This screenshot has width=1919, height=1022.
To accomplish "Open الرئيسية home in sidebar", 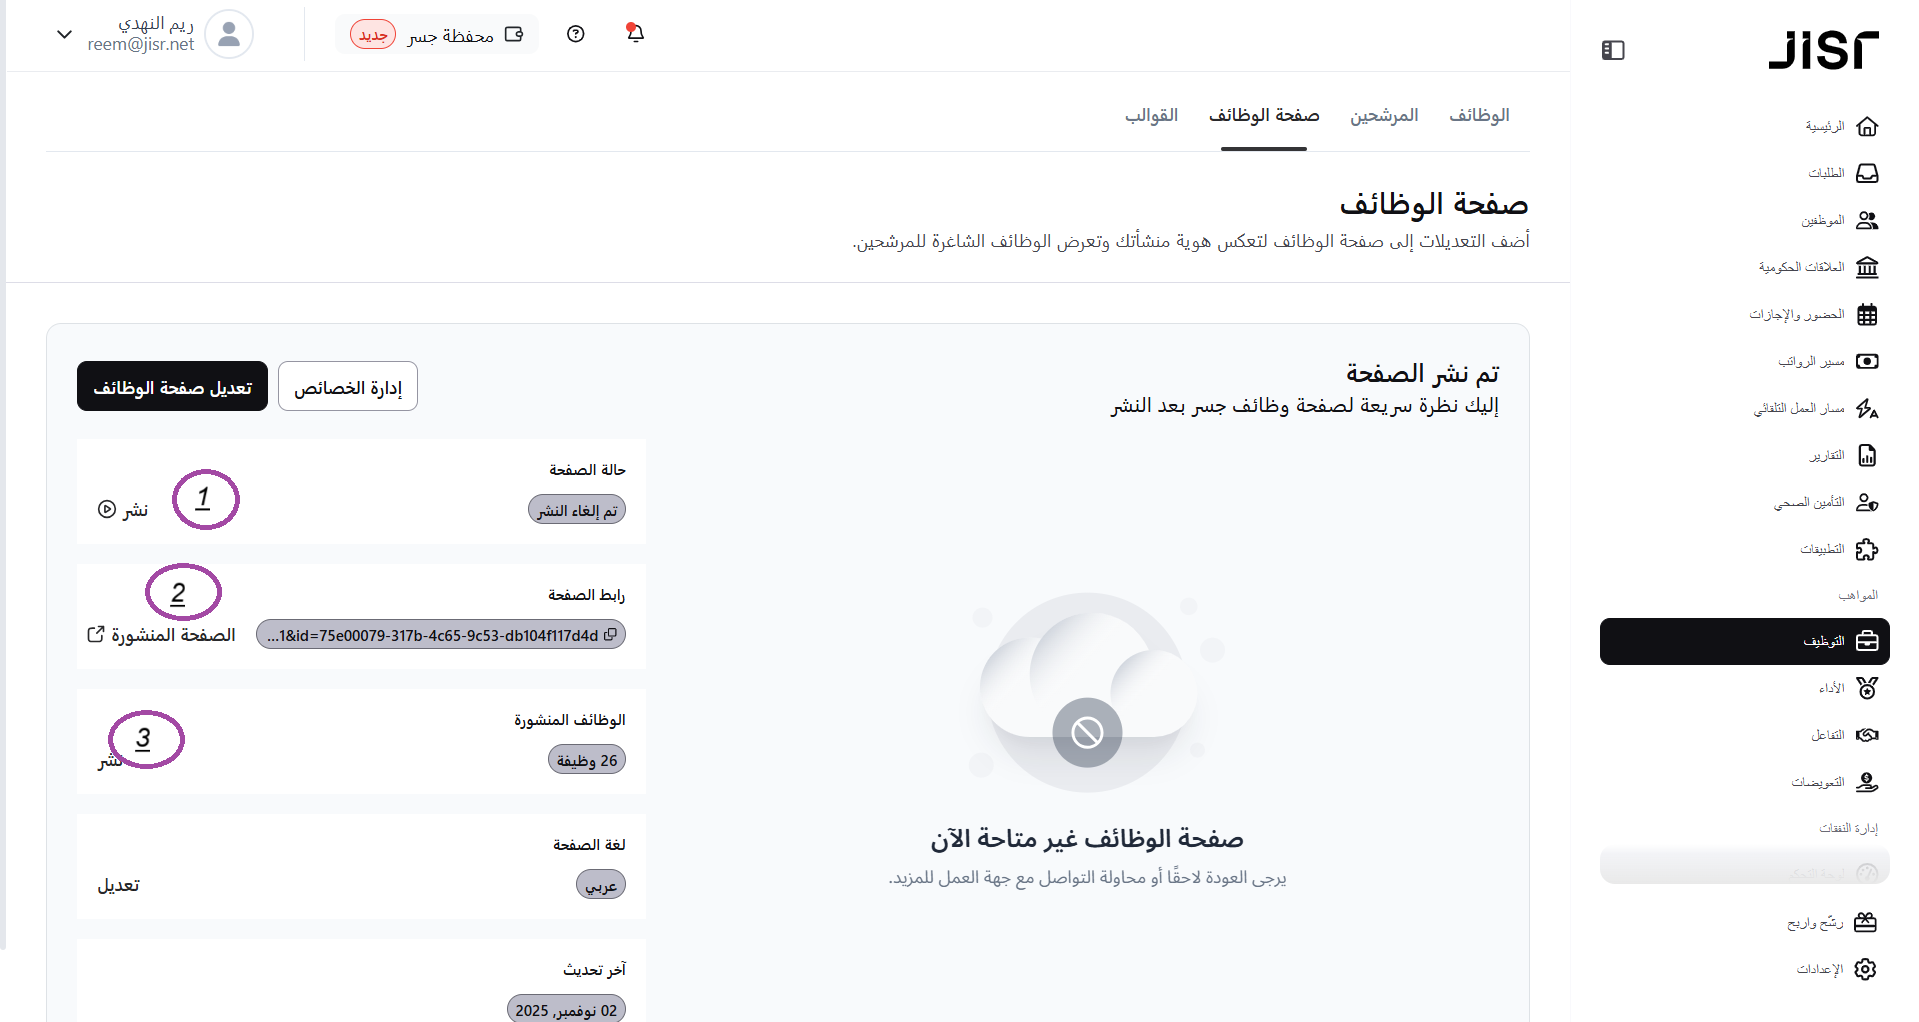I will [1841, 127].
